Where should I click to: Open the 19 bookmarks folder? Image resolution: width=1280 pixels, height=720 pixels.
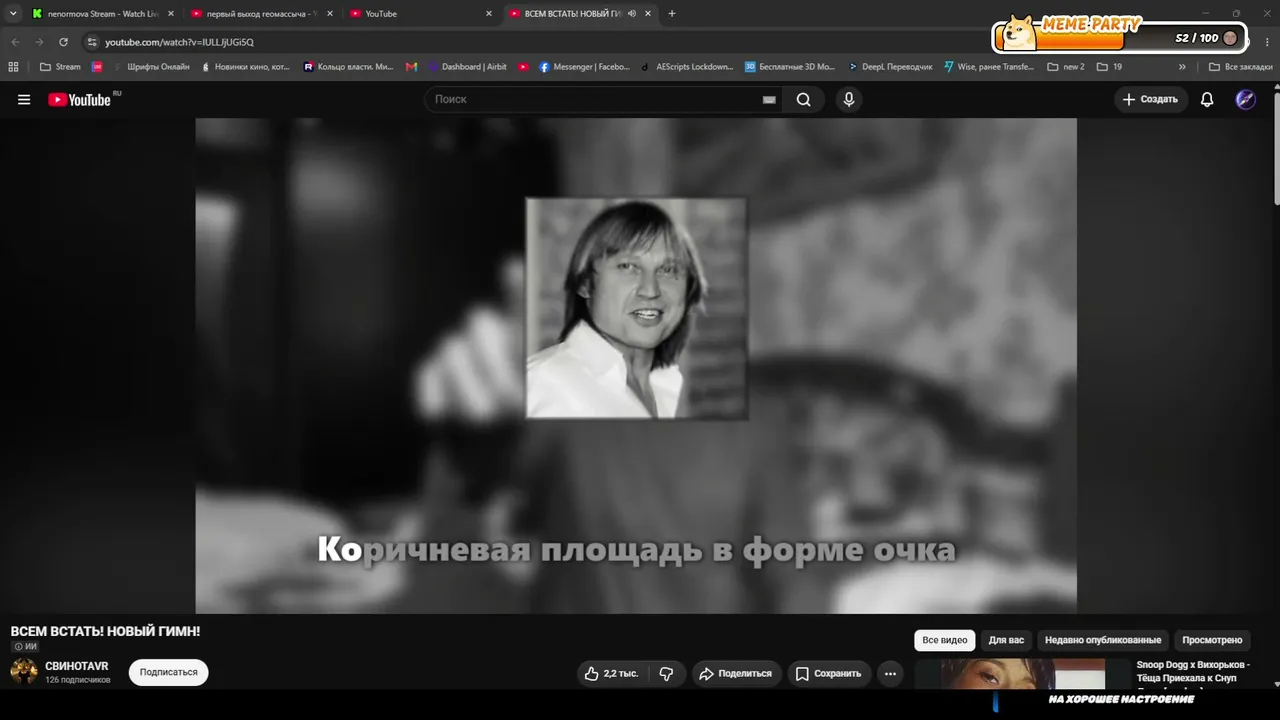(1109, 67)
